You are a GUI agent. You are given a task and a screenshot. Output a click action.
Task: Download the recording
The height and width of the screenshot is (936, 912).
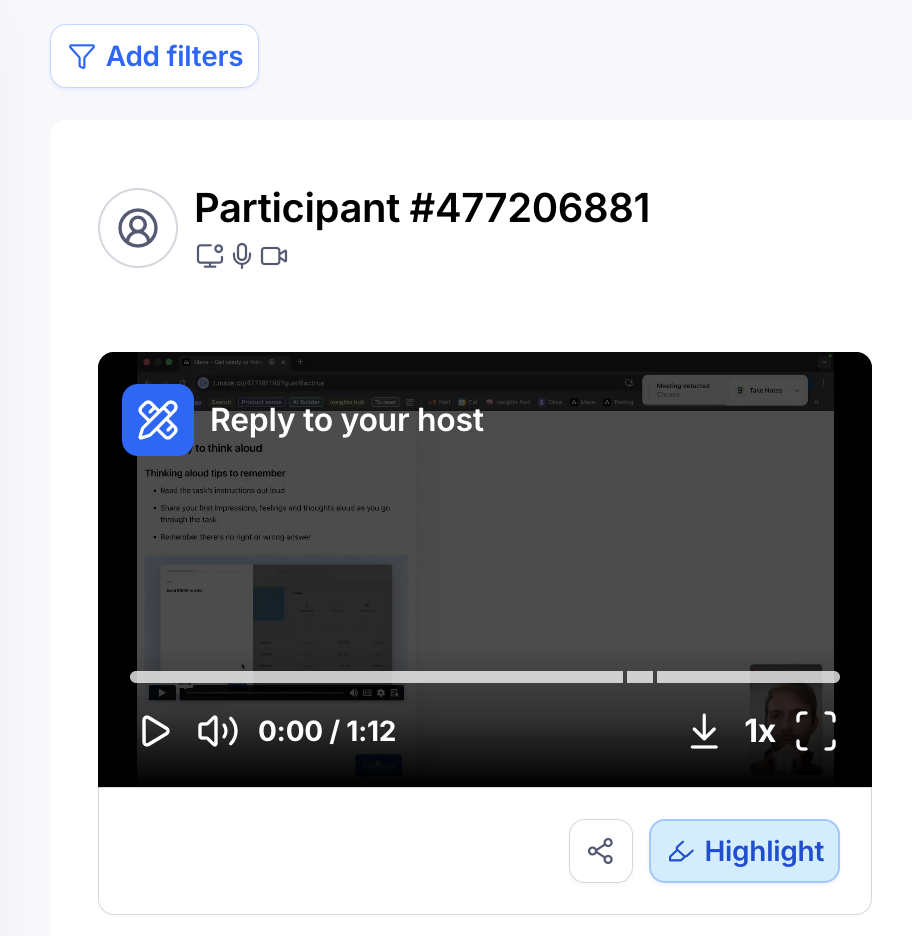point(704,731)
